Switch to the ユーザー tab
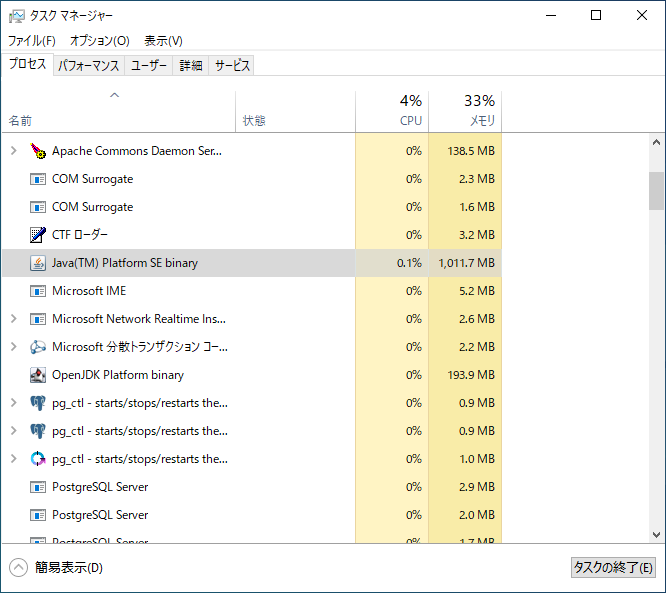 pyautogui.click(x=149, y=65)
